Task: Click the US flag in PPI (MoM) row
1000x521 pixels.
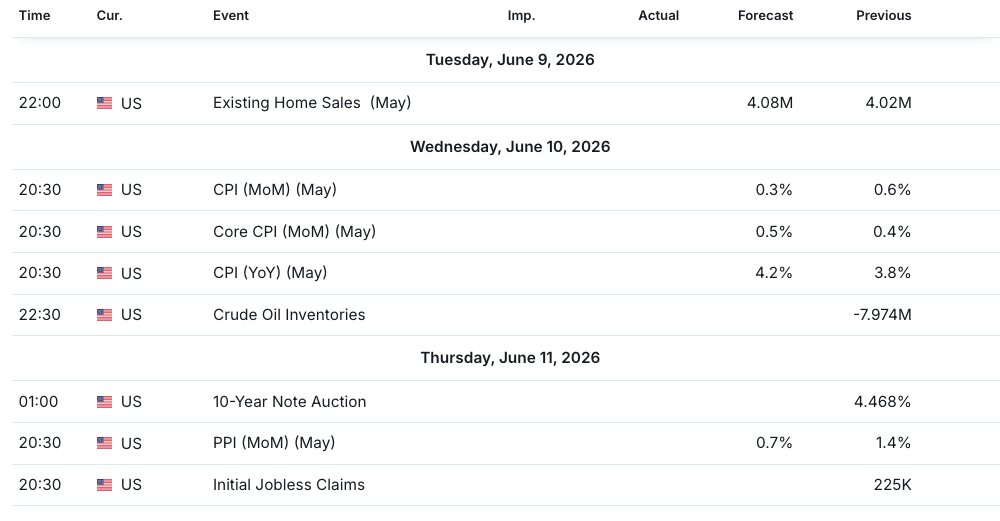Action: click(x=105, y=443)
